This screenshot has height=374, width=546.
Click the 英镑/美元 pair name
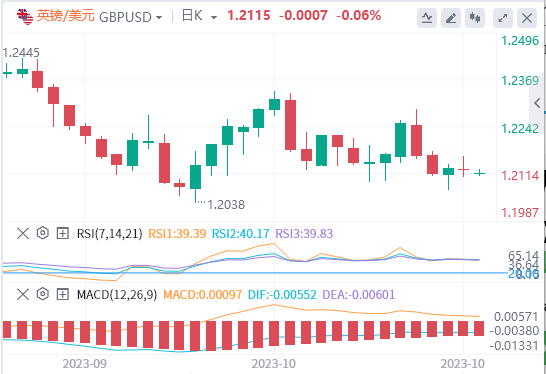[65, 16]
